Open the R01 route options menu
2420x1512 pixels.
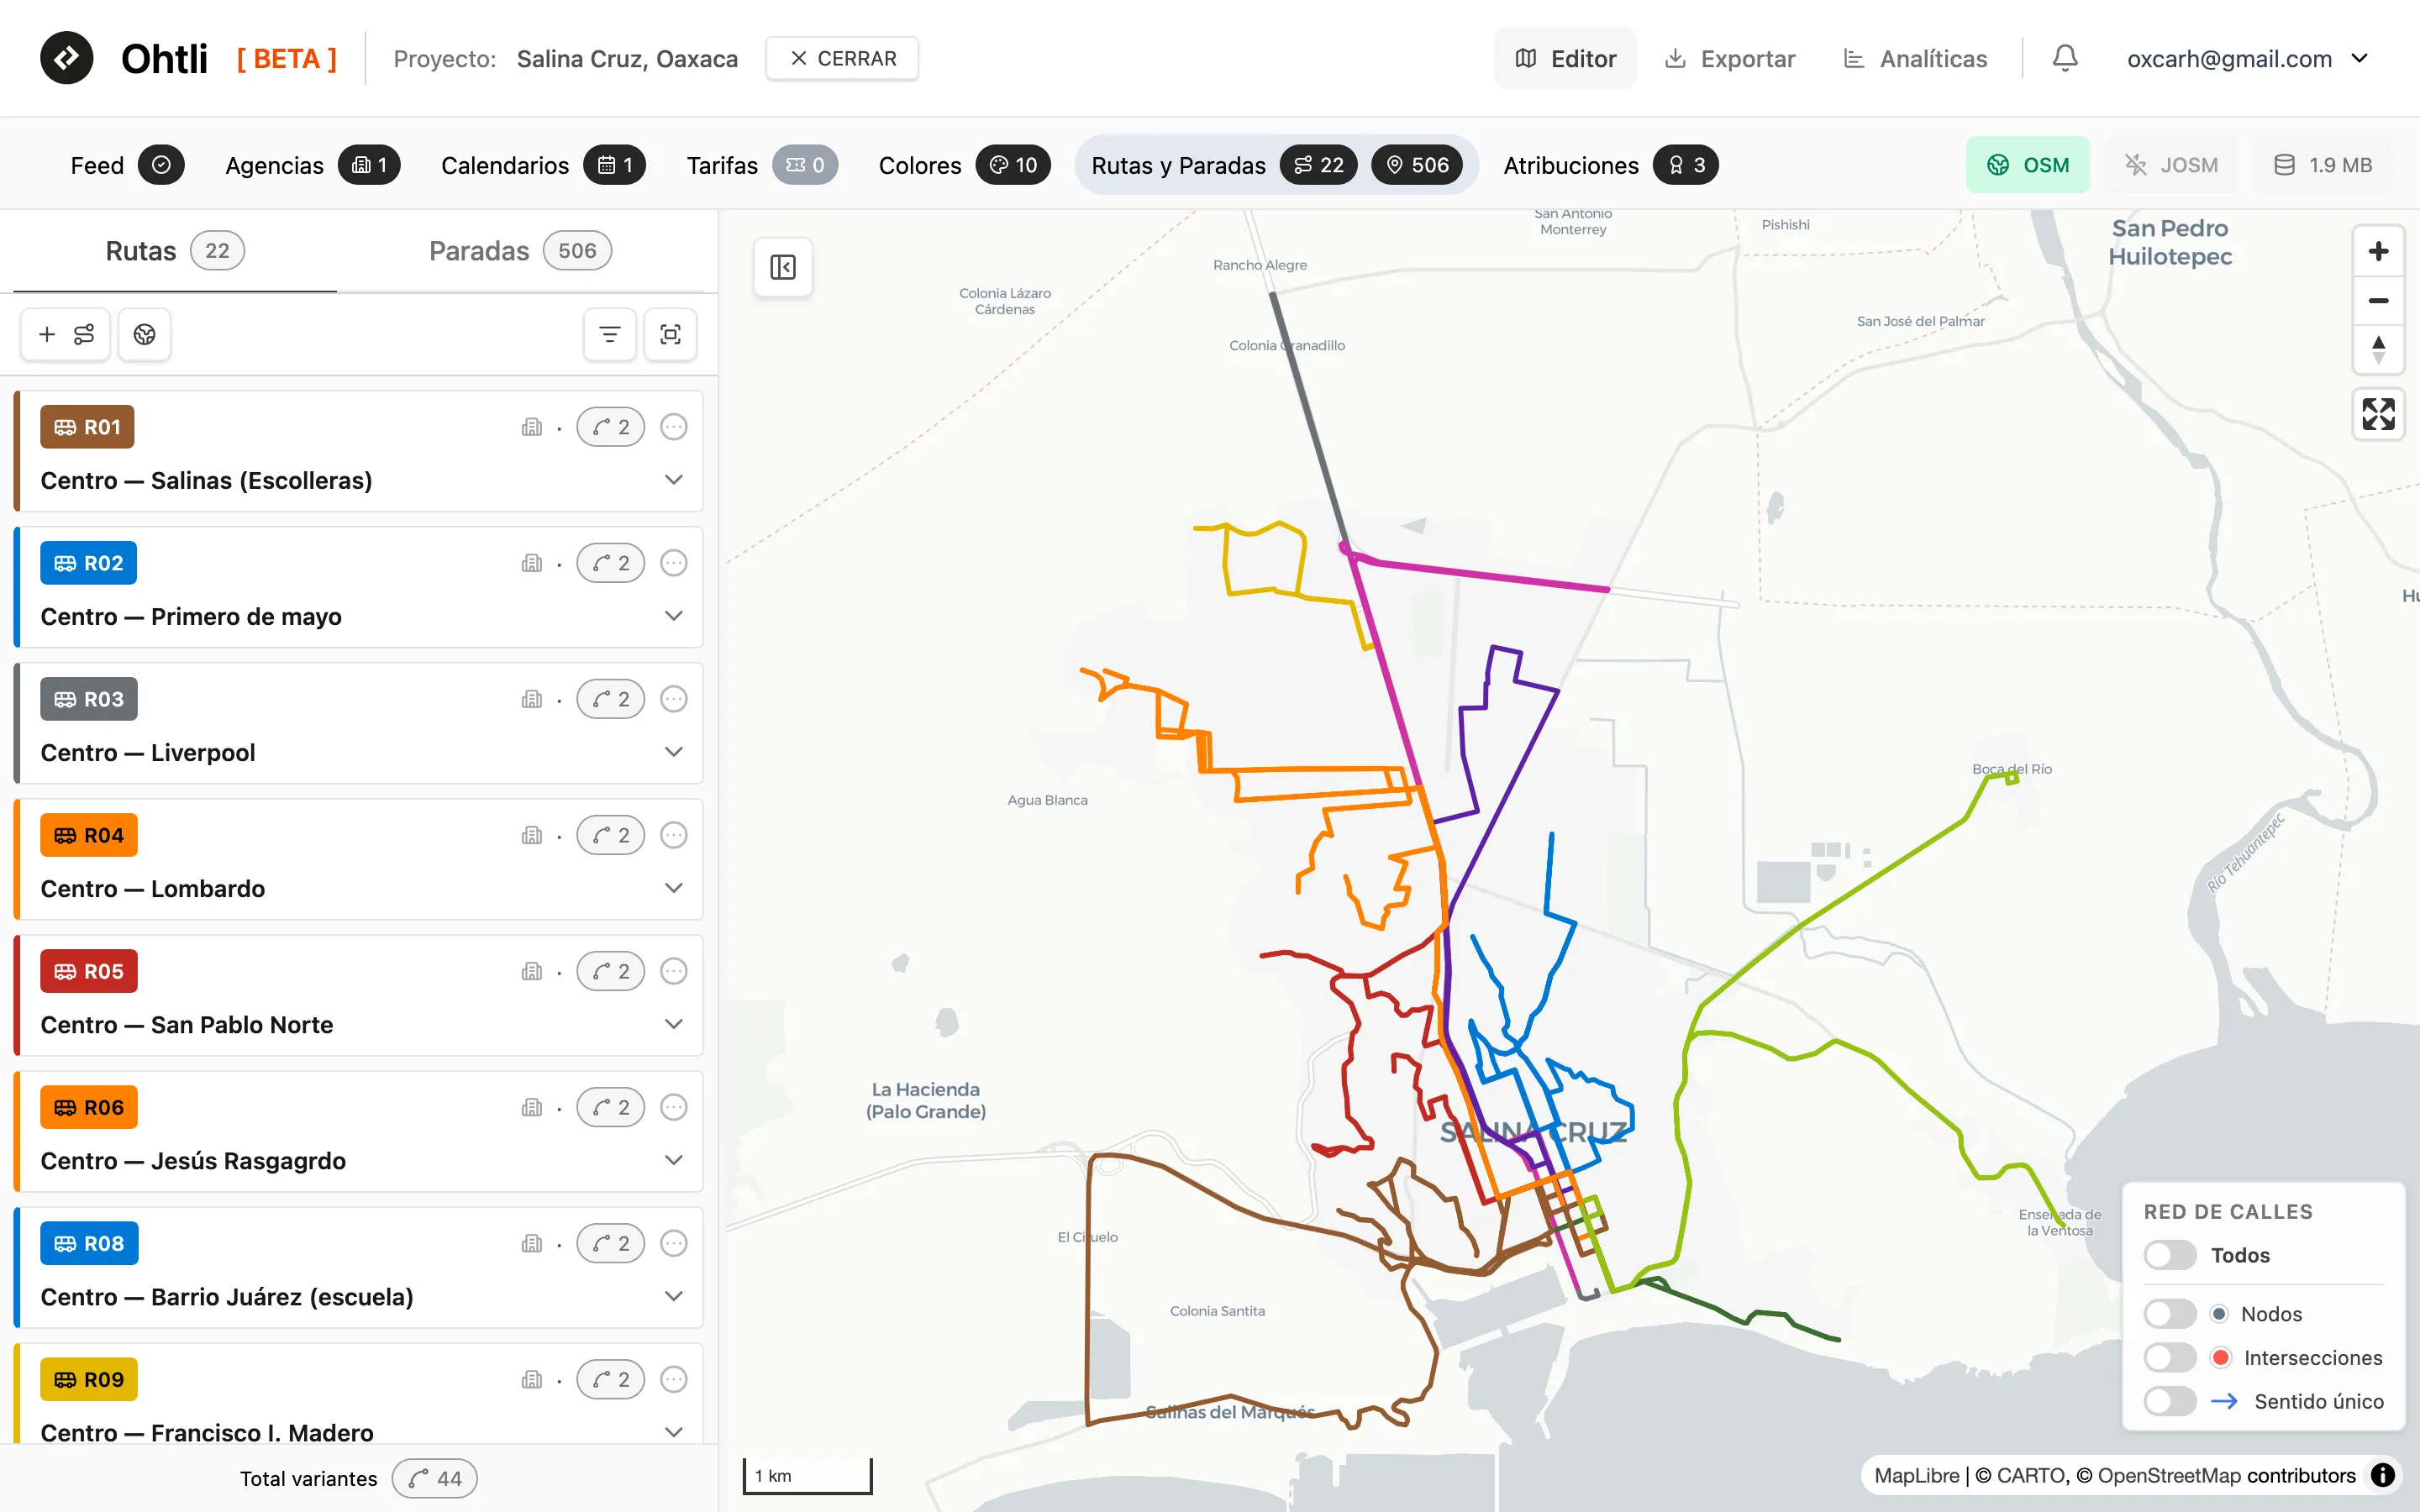click(674, 427)
